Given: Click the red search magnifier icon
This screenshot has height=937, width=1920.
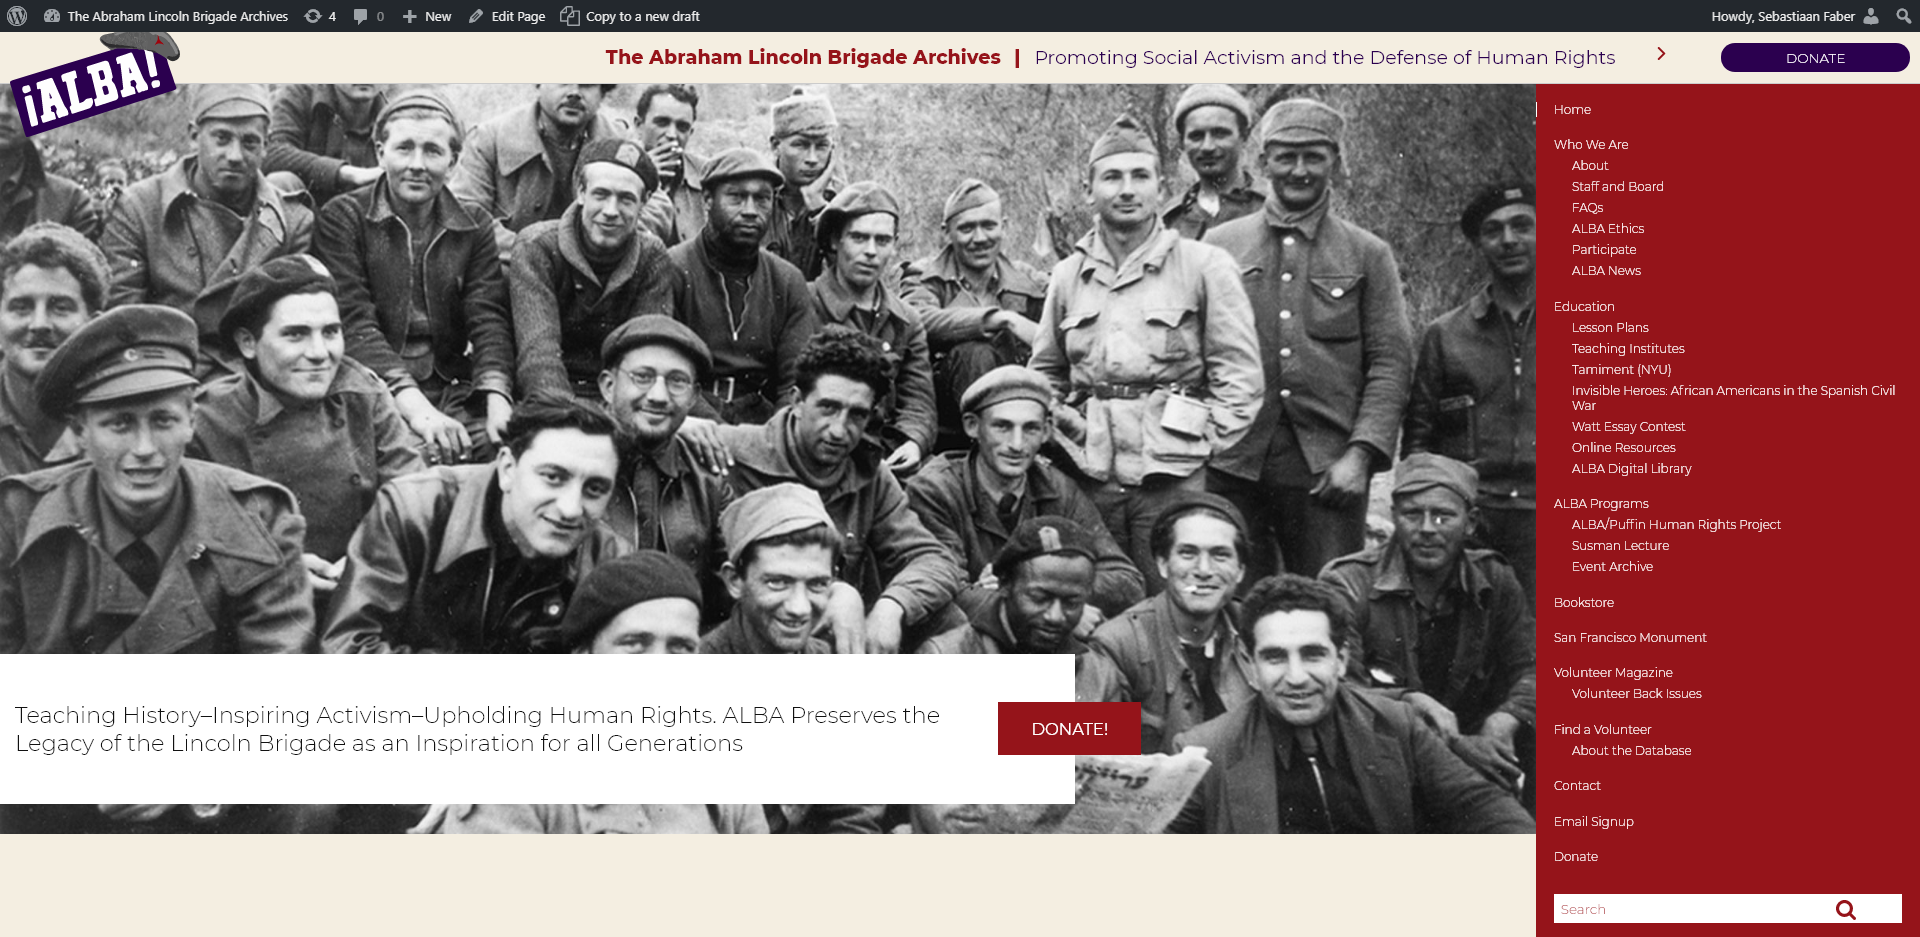Looking at the screenshot, I should click(1846, 909).
